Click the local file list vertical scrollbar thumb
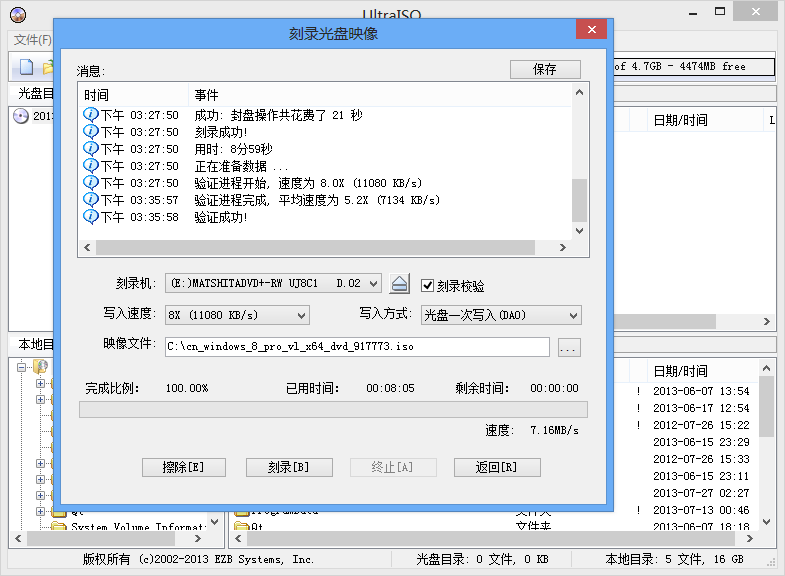Screen dimensions: 785x576 [766, 406]
